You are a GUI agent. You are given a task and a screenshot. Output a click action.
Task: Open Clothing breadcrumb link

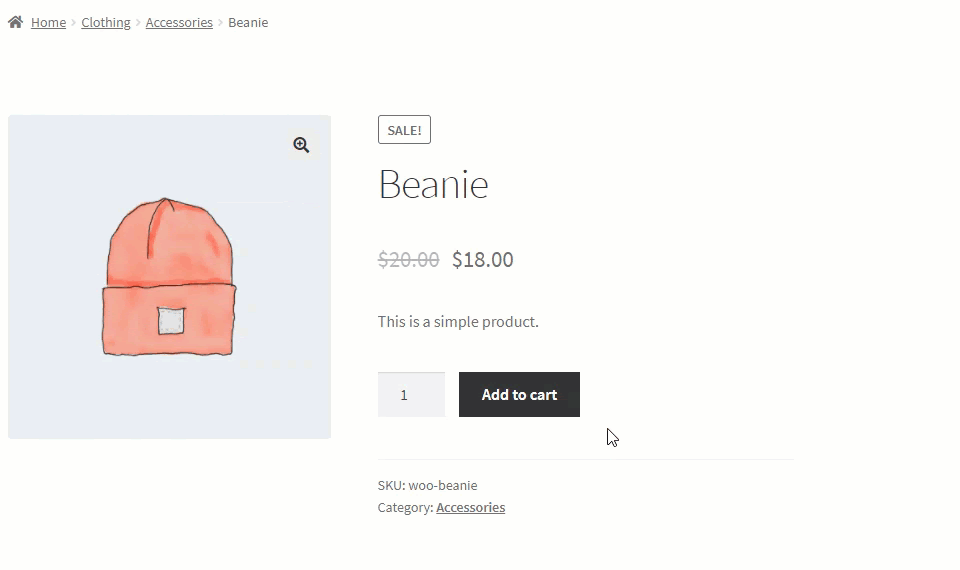106,23
